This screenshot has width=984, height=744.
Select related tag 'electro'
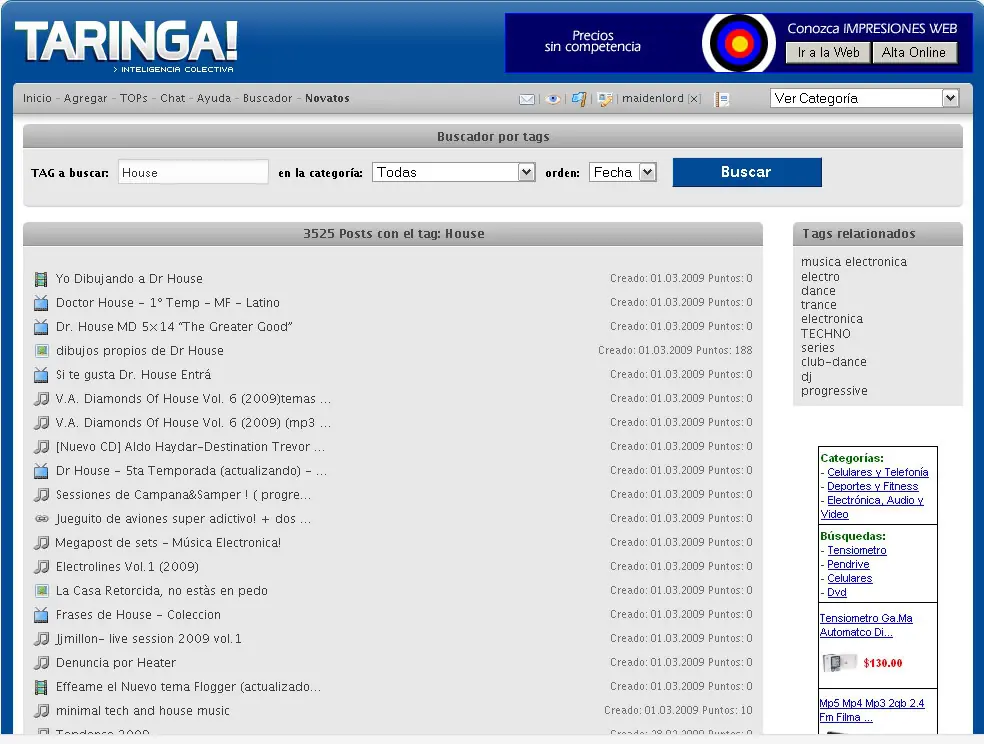pos(820,277)
